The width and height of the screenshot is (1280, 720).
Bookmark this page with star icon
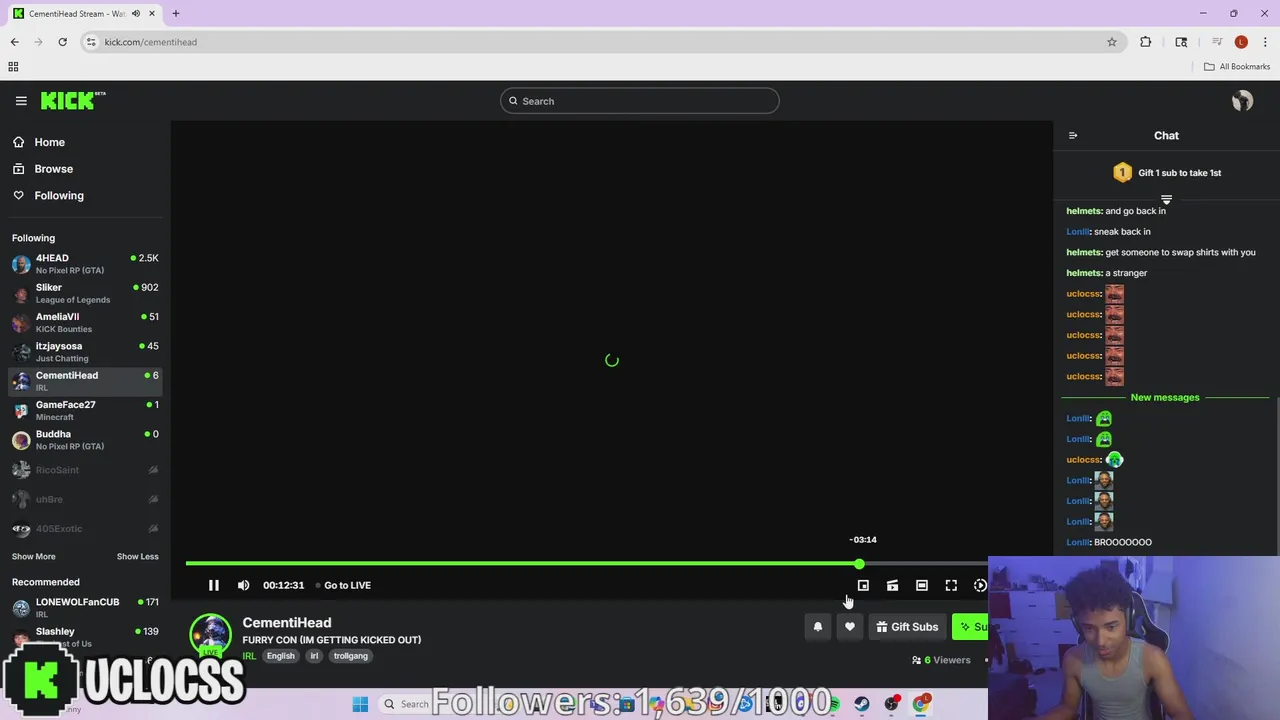[1111, 42]
